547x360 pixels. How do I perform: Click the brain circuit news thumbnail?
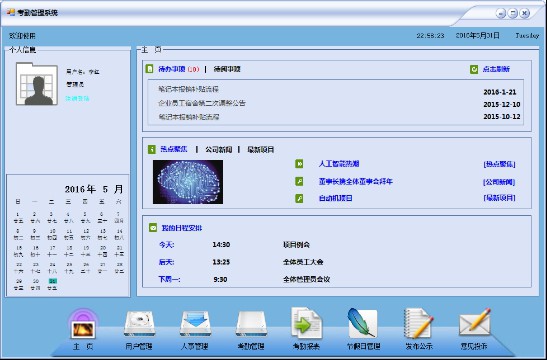coord(188,182)
